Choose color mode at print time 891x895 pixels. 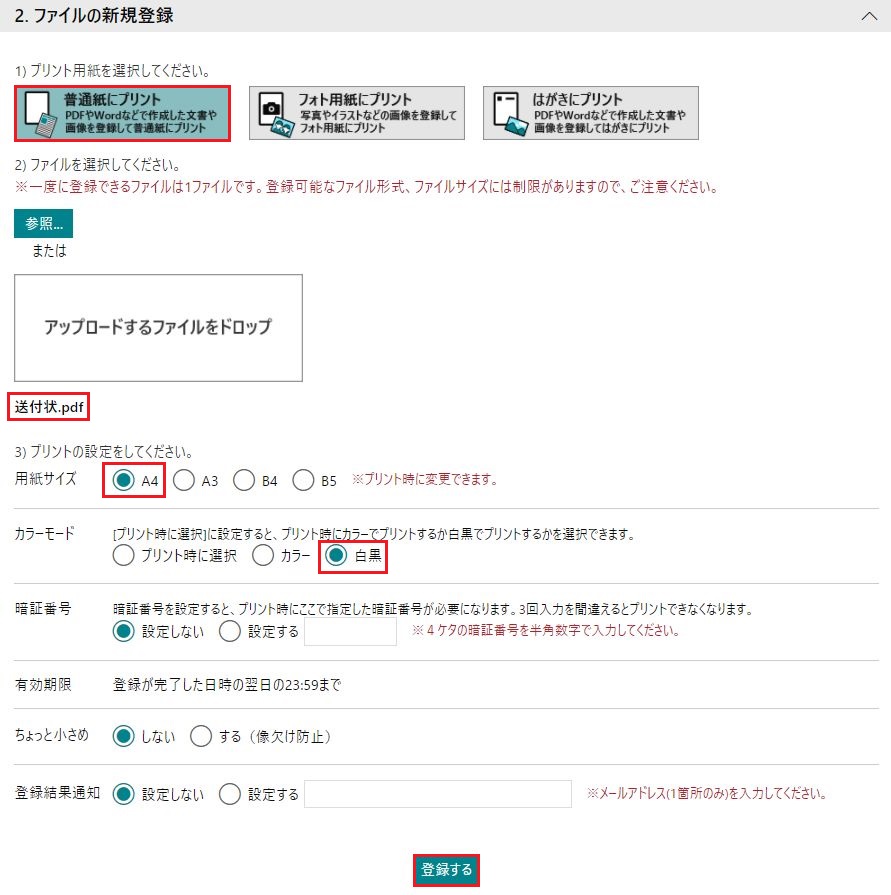tap(124, 556)
